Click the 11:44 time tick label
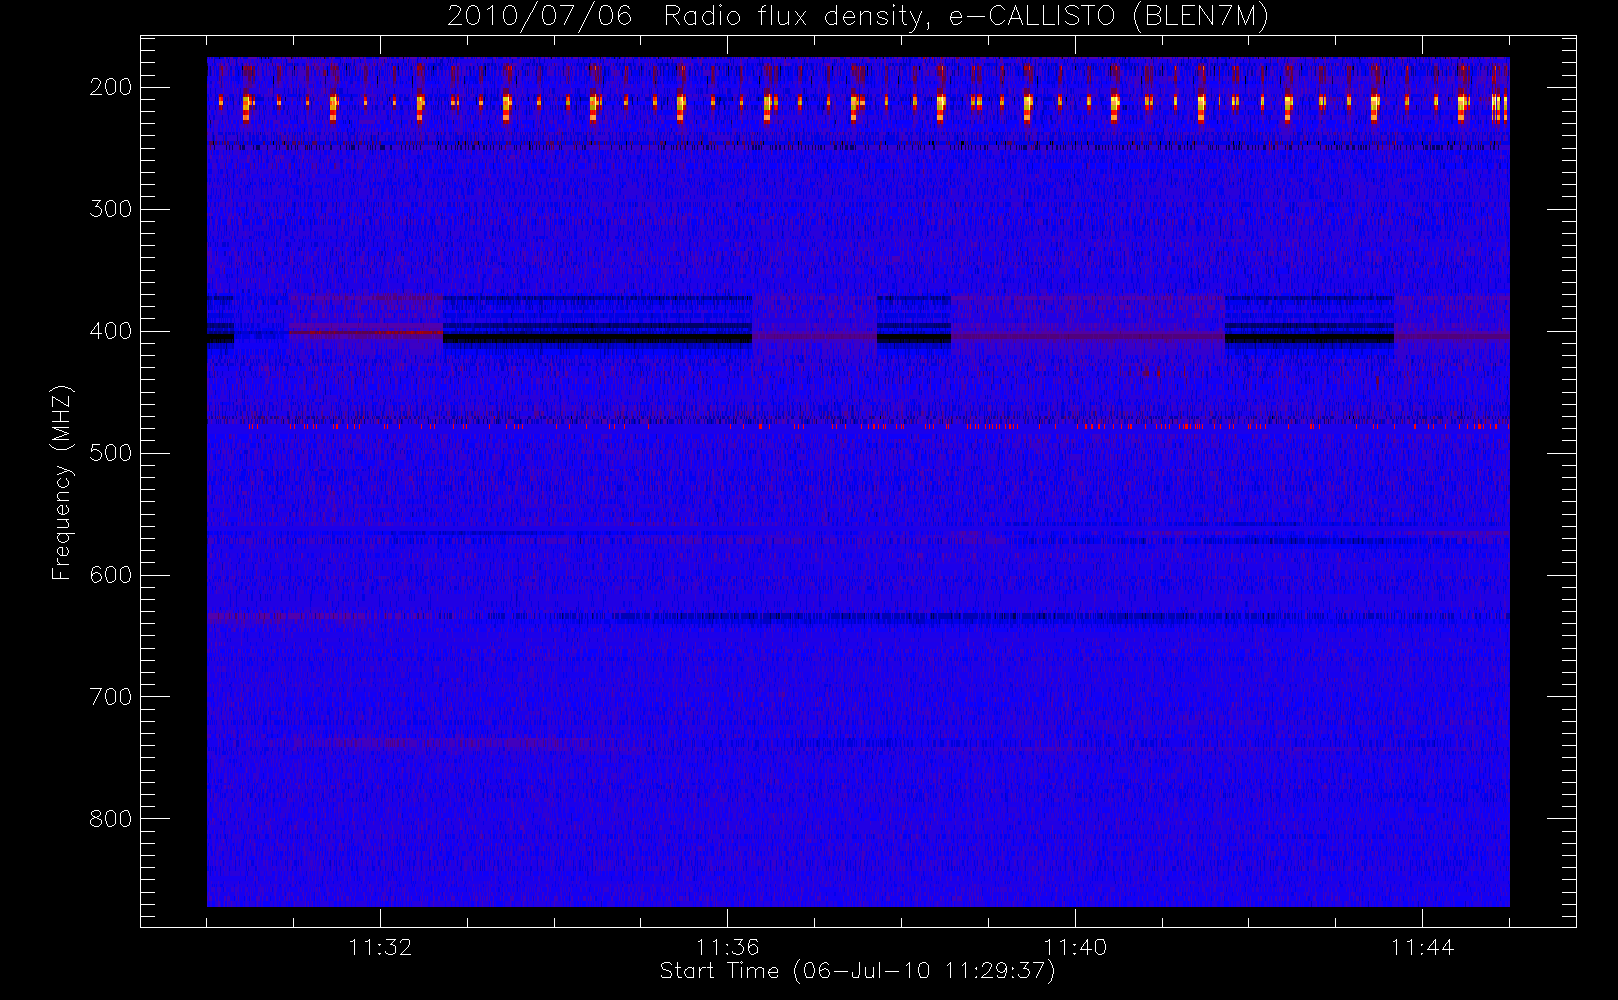 tap(1422, 947)
